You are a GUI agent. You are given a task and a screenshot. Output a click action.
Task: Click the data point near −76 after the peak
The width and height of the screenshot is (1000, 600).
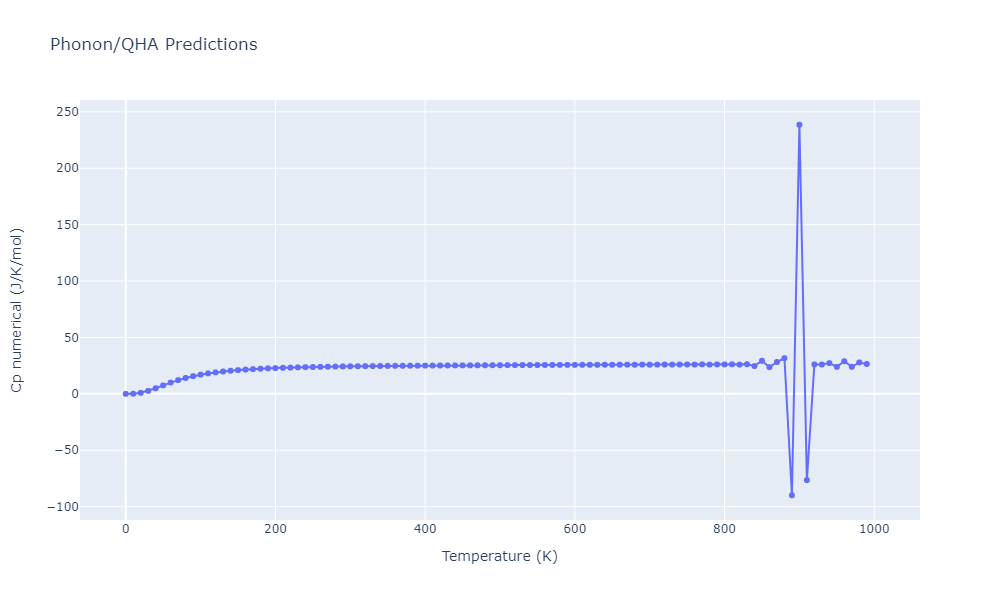[807, 480]
